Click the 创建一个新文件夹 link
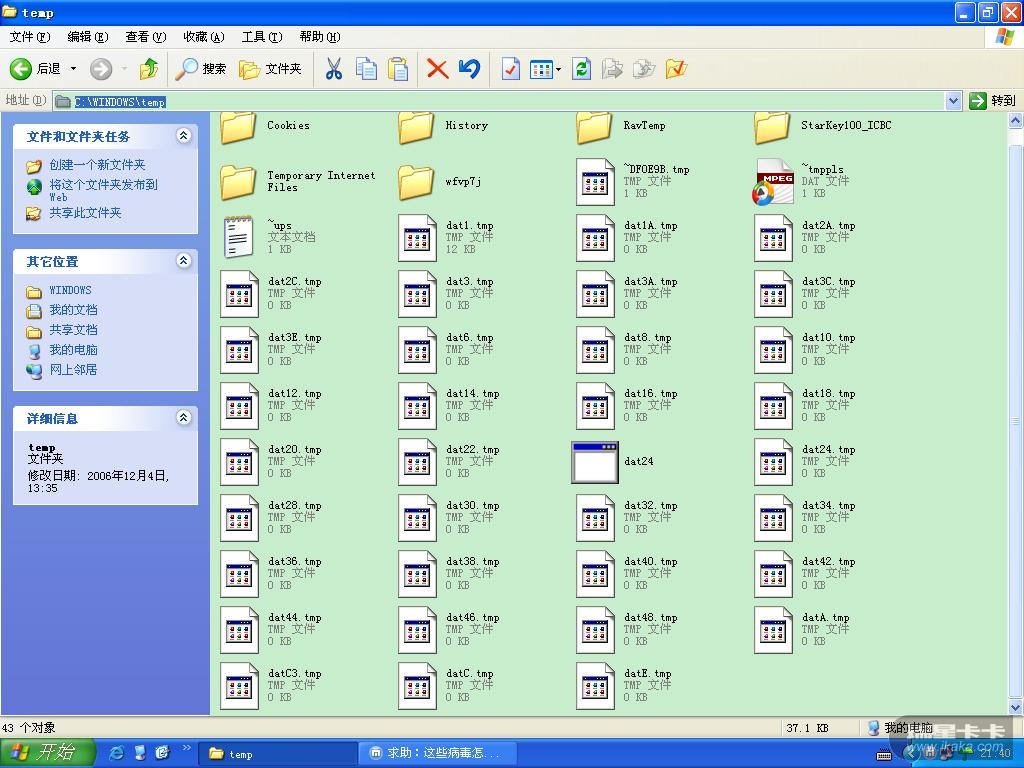Viewport: 1024px width, 768px height. [x=97, y=165]
